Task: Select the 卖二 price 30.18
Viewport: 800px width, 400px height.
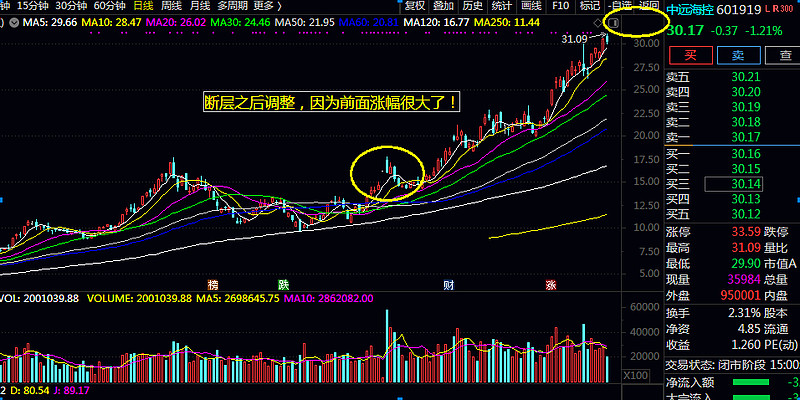Action: pos(746,122)
